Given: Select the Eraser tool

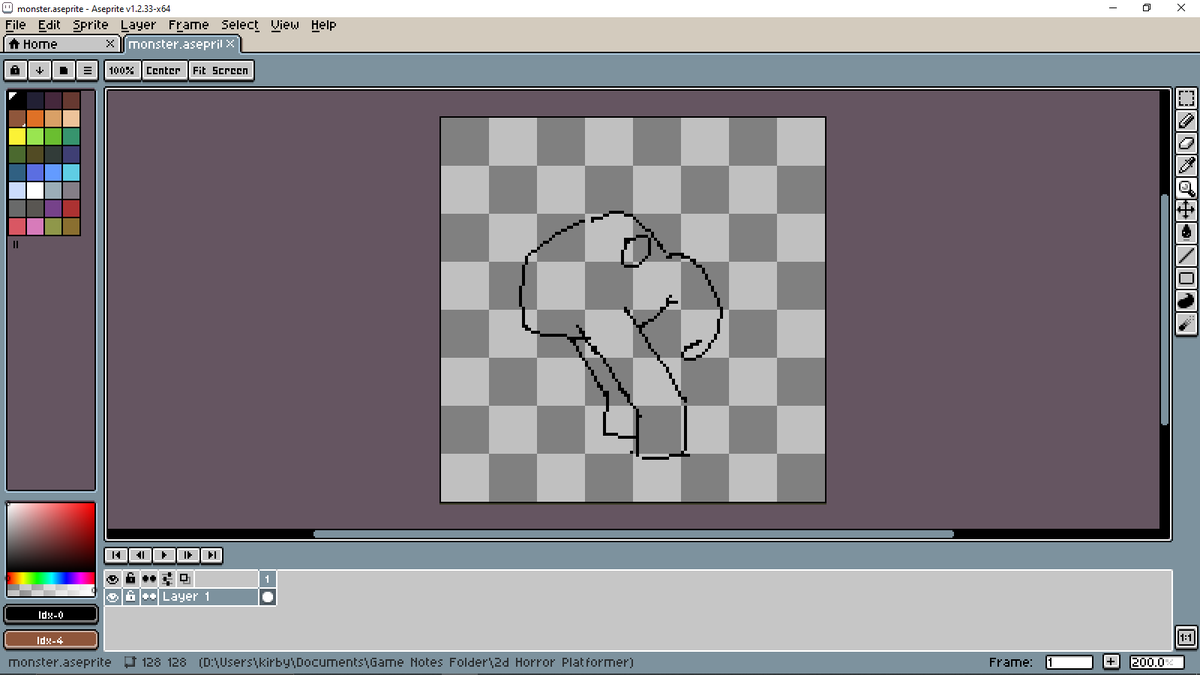Looking at the screenshot, I should click(x=1186, y=143).
